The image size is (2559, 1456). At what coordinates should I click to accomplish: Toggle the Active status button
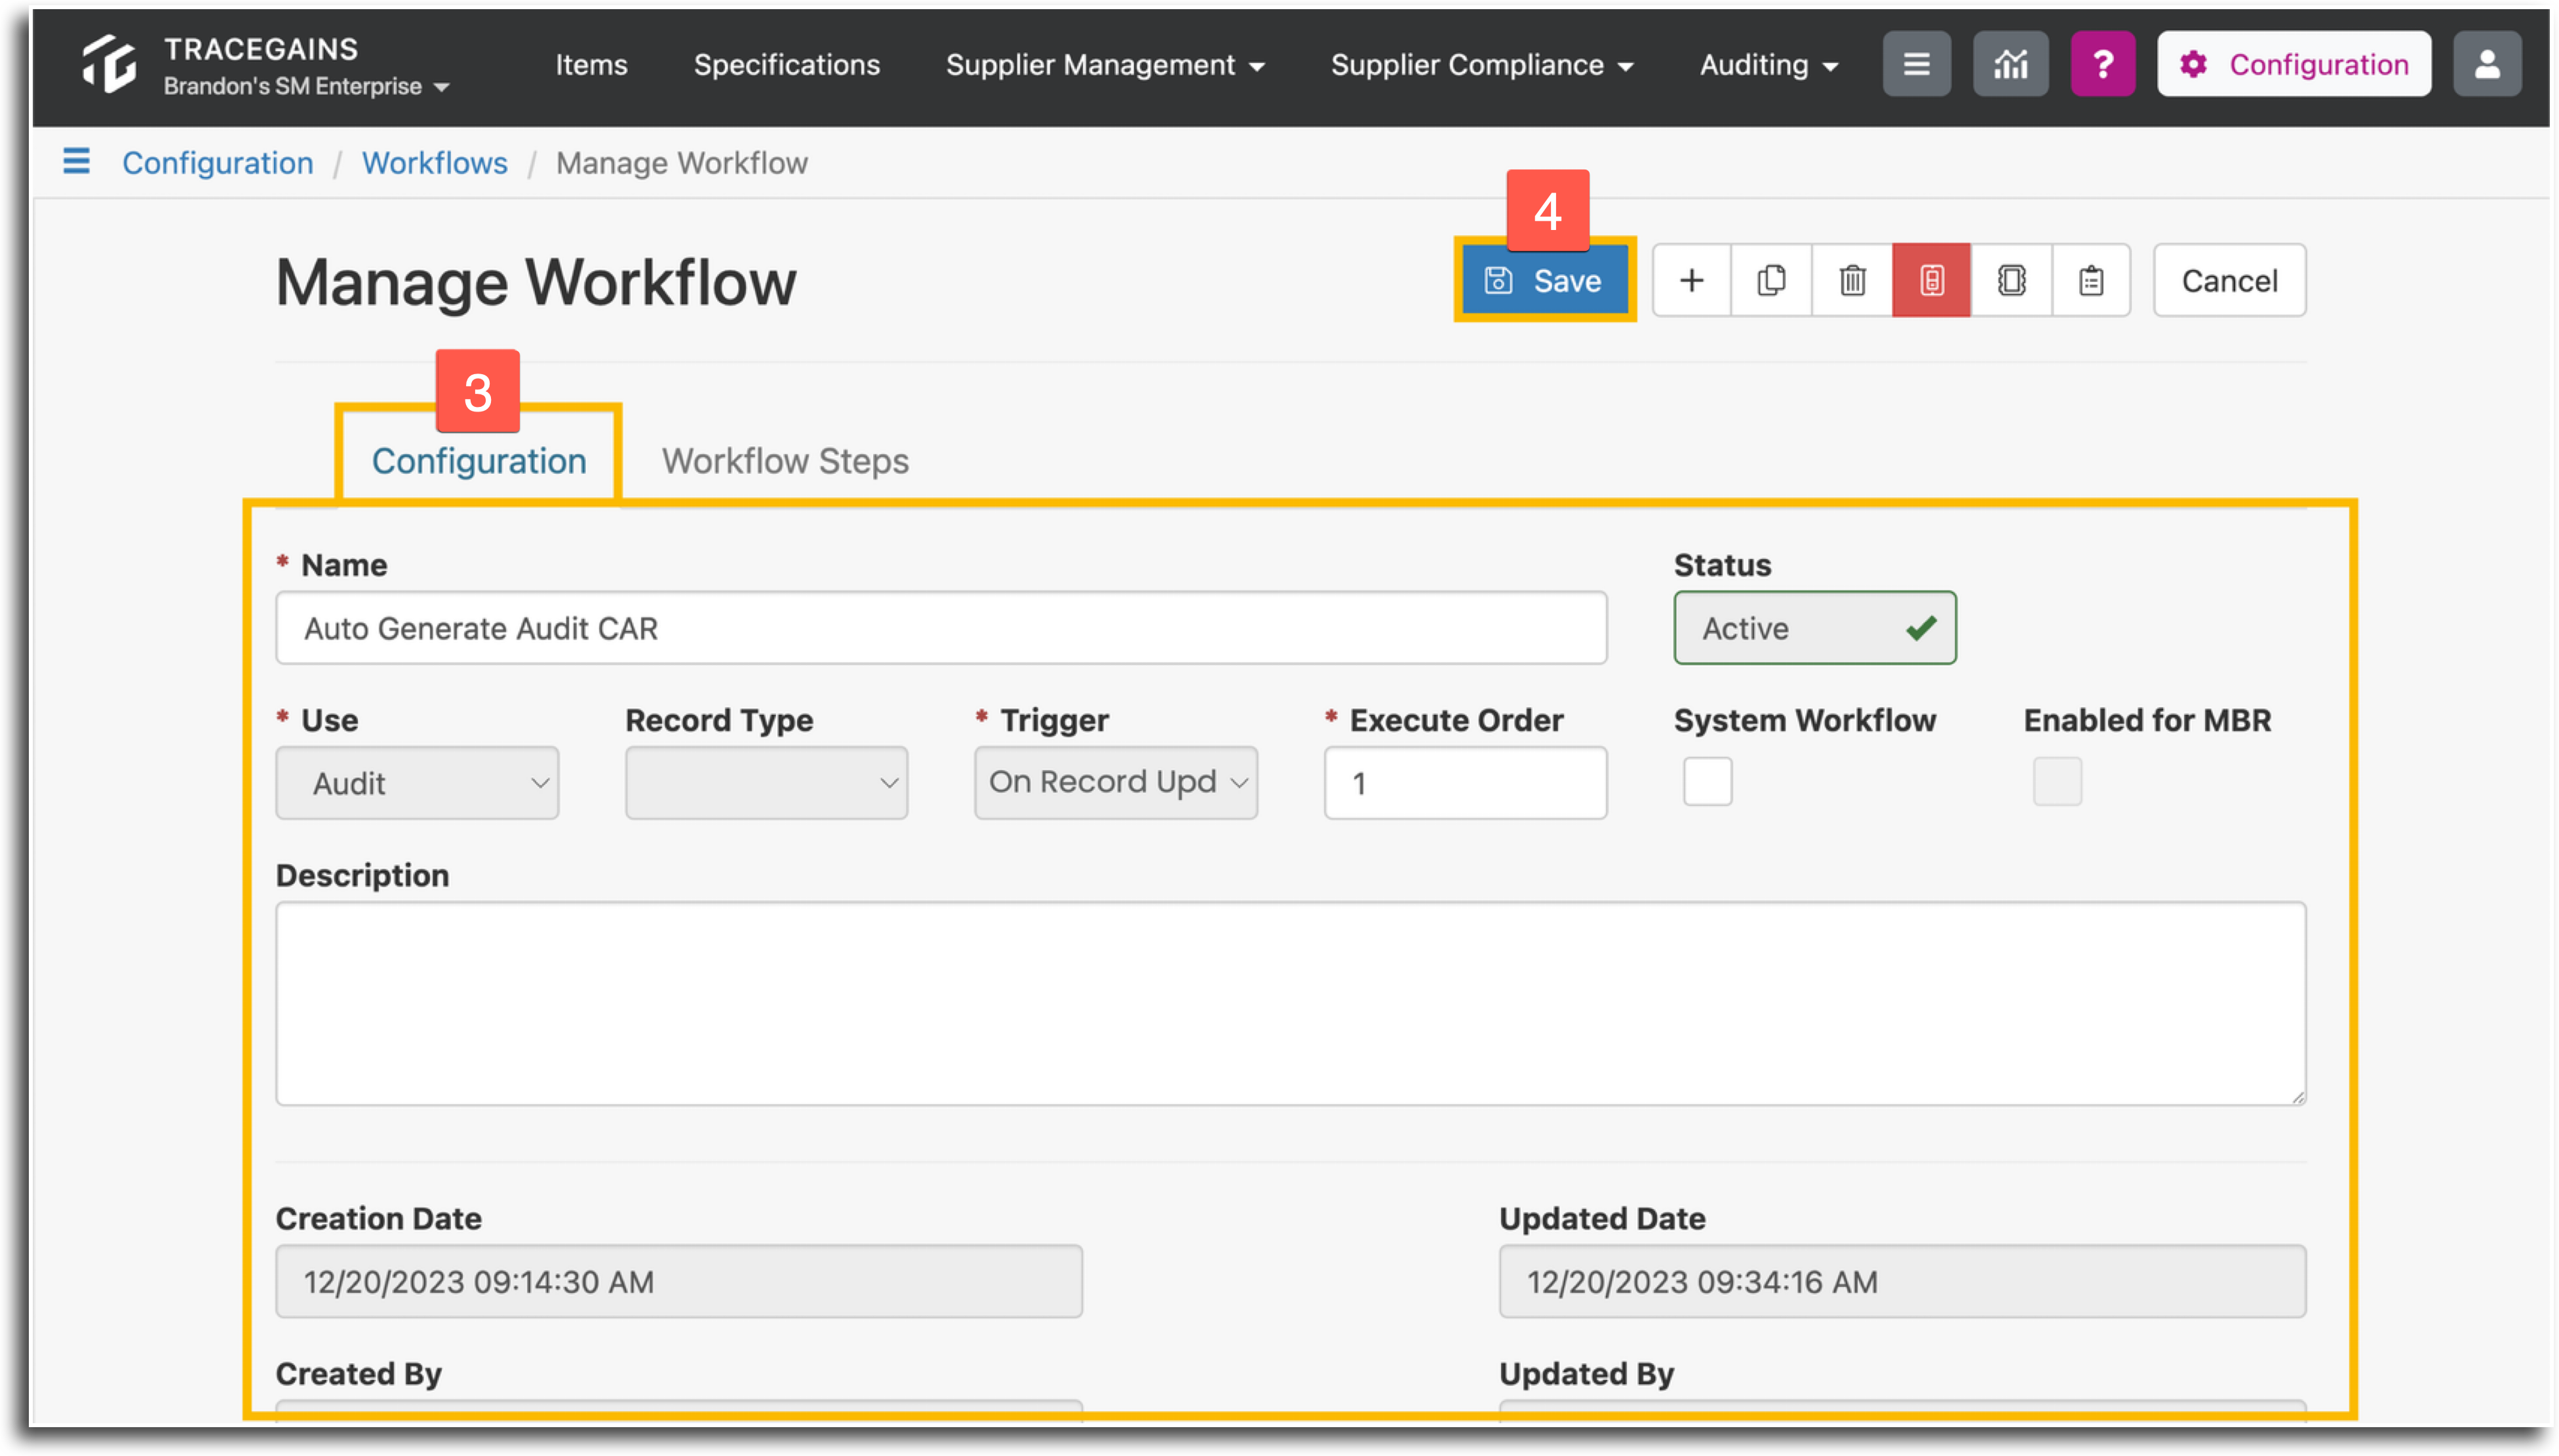click(x=1814, y=628)
